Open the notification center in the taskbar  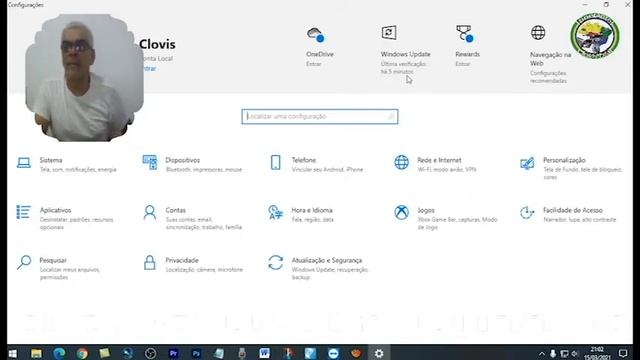coord(623,353)
